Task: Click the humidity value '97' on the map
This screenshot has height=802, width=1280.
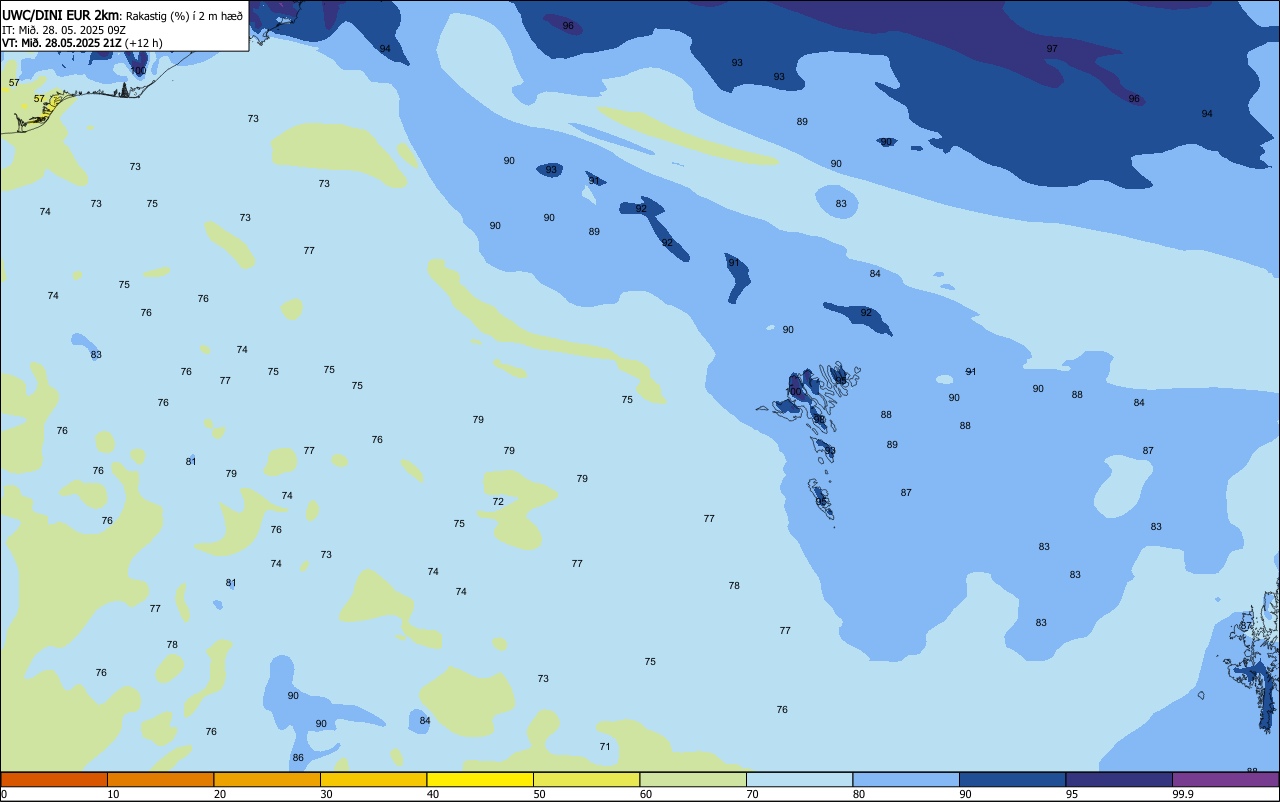Action: pyautogui.click(x=1052, y=48)
